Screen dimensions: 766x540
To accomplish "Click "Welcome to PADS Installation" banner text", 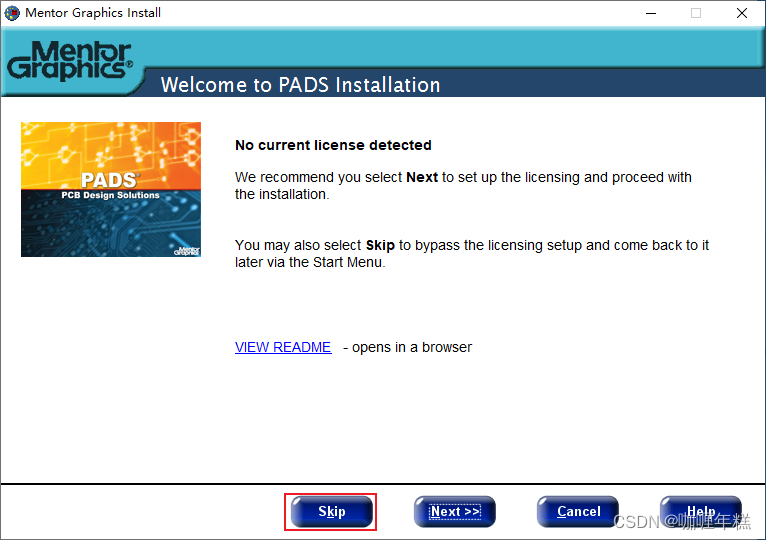I will click(300, 85).
